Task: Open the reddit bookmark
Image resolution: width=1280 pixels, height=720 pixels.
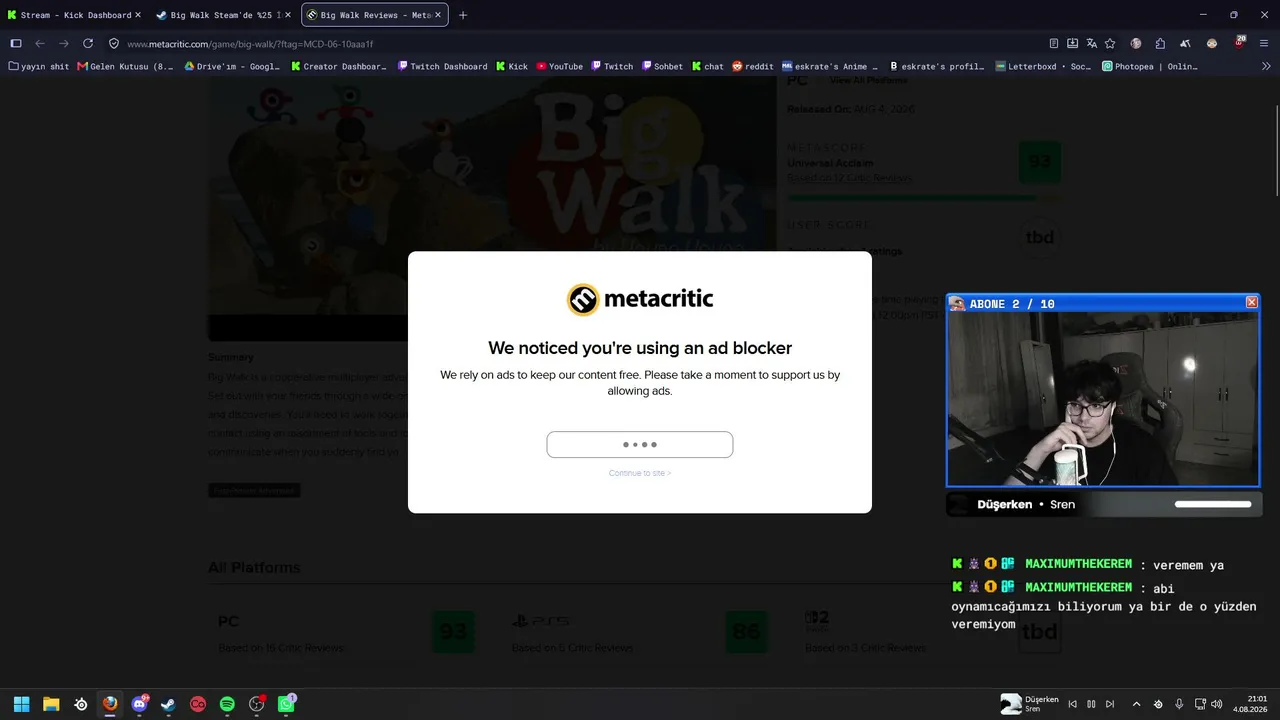Action: coord(753,67)
